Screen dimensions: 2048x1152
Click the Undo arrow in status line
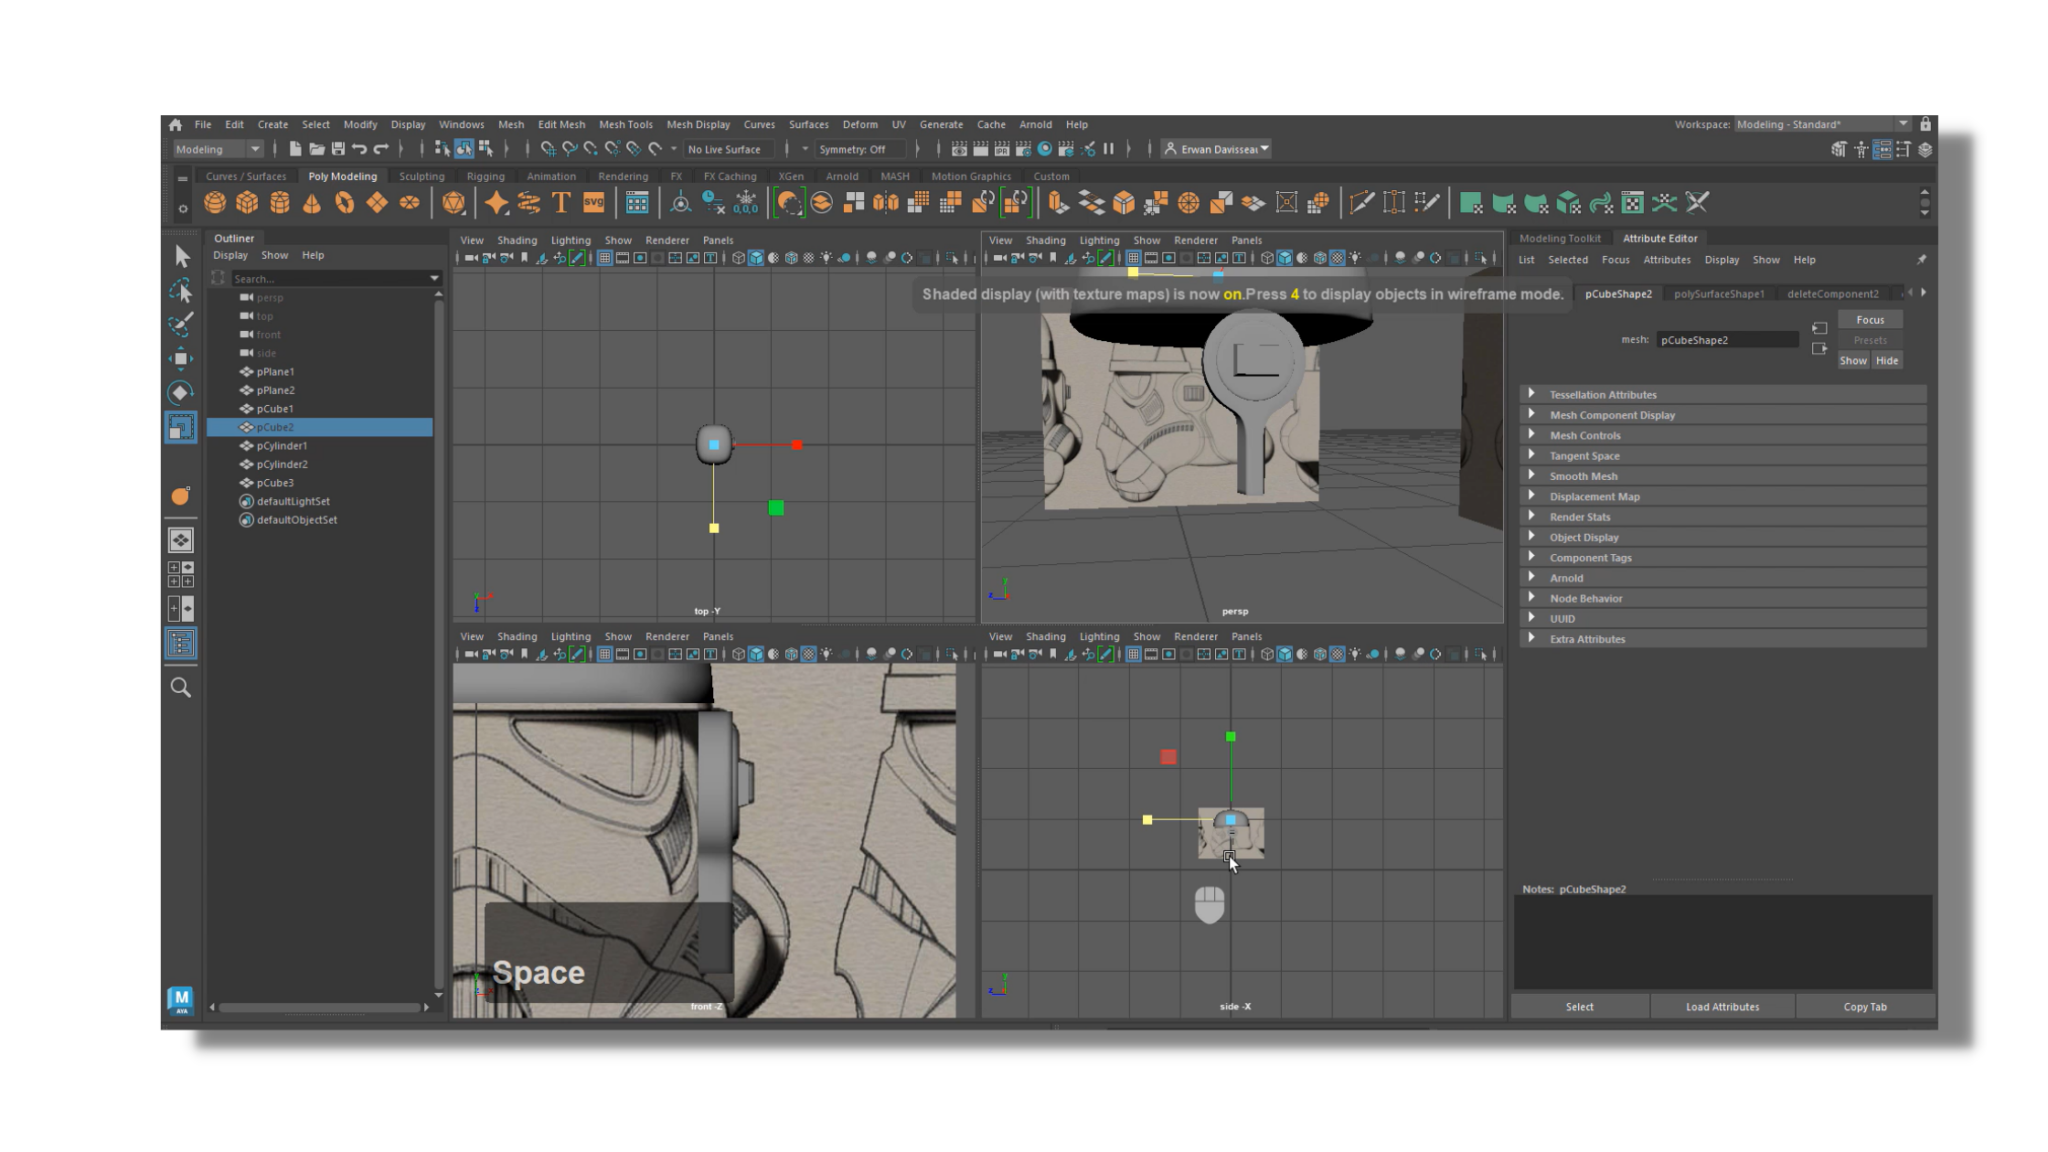click(359, 149)
